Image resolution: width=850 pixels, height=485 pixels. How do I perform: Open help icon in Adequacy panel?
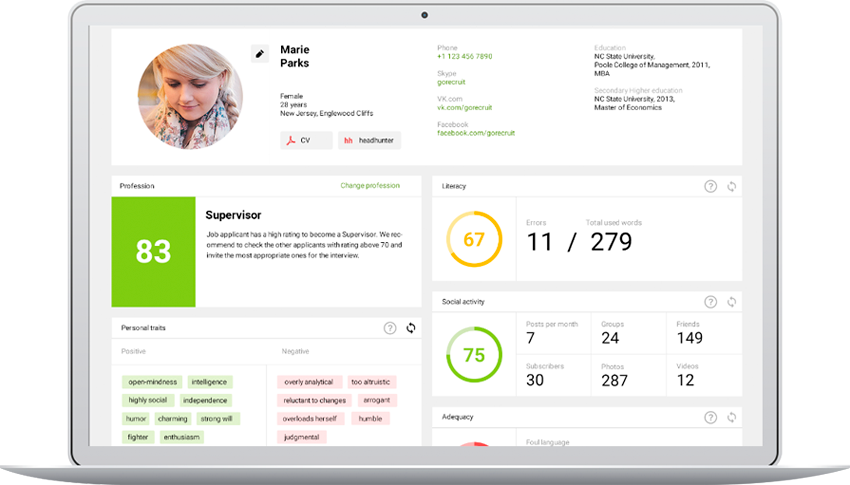(x=710, y=417)
